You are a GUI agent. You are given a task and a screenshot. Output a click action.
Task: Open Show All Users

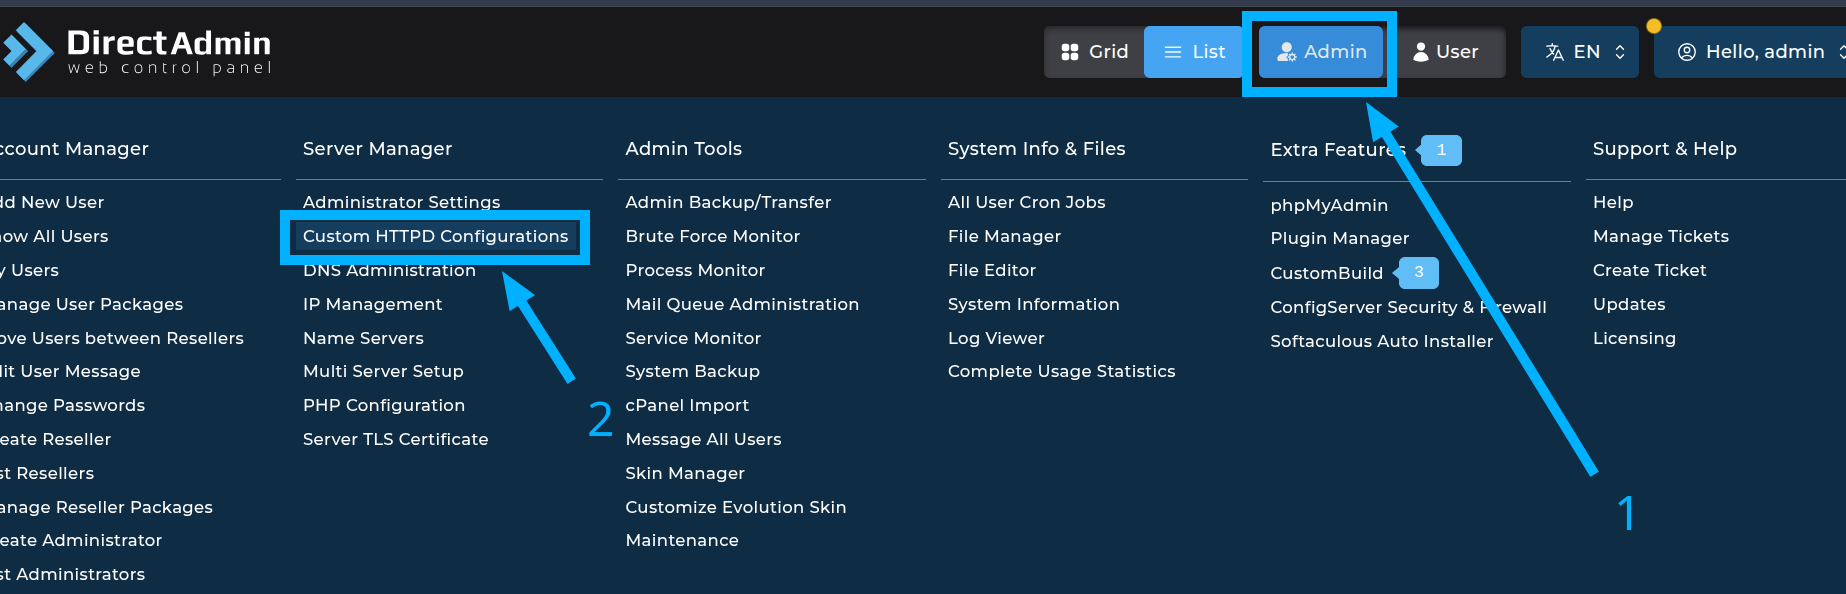tap(54, 236)
